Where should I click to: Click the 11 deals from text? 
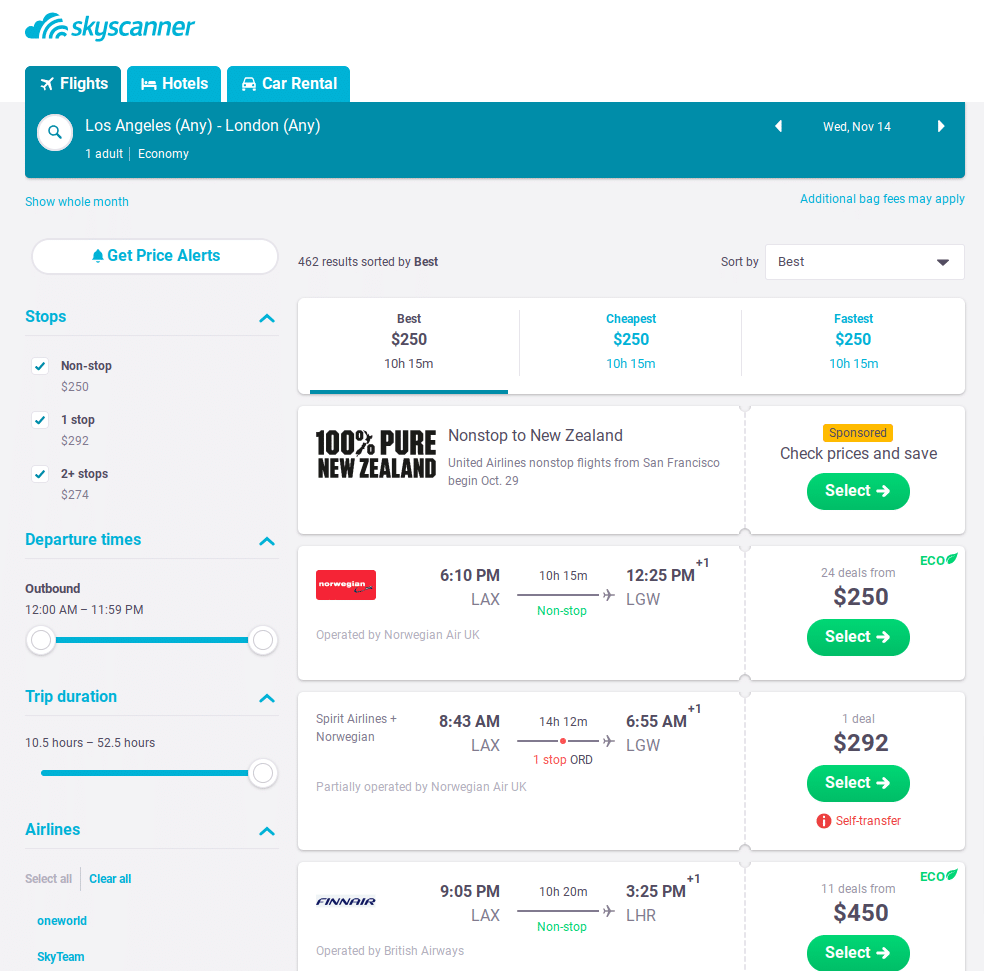tap(858, 889)
